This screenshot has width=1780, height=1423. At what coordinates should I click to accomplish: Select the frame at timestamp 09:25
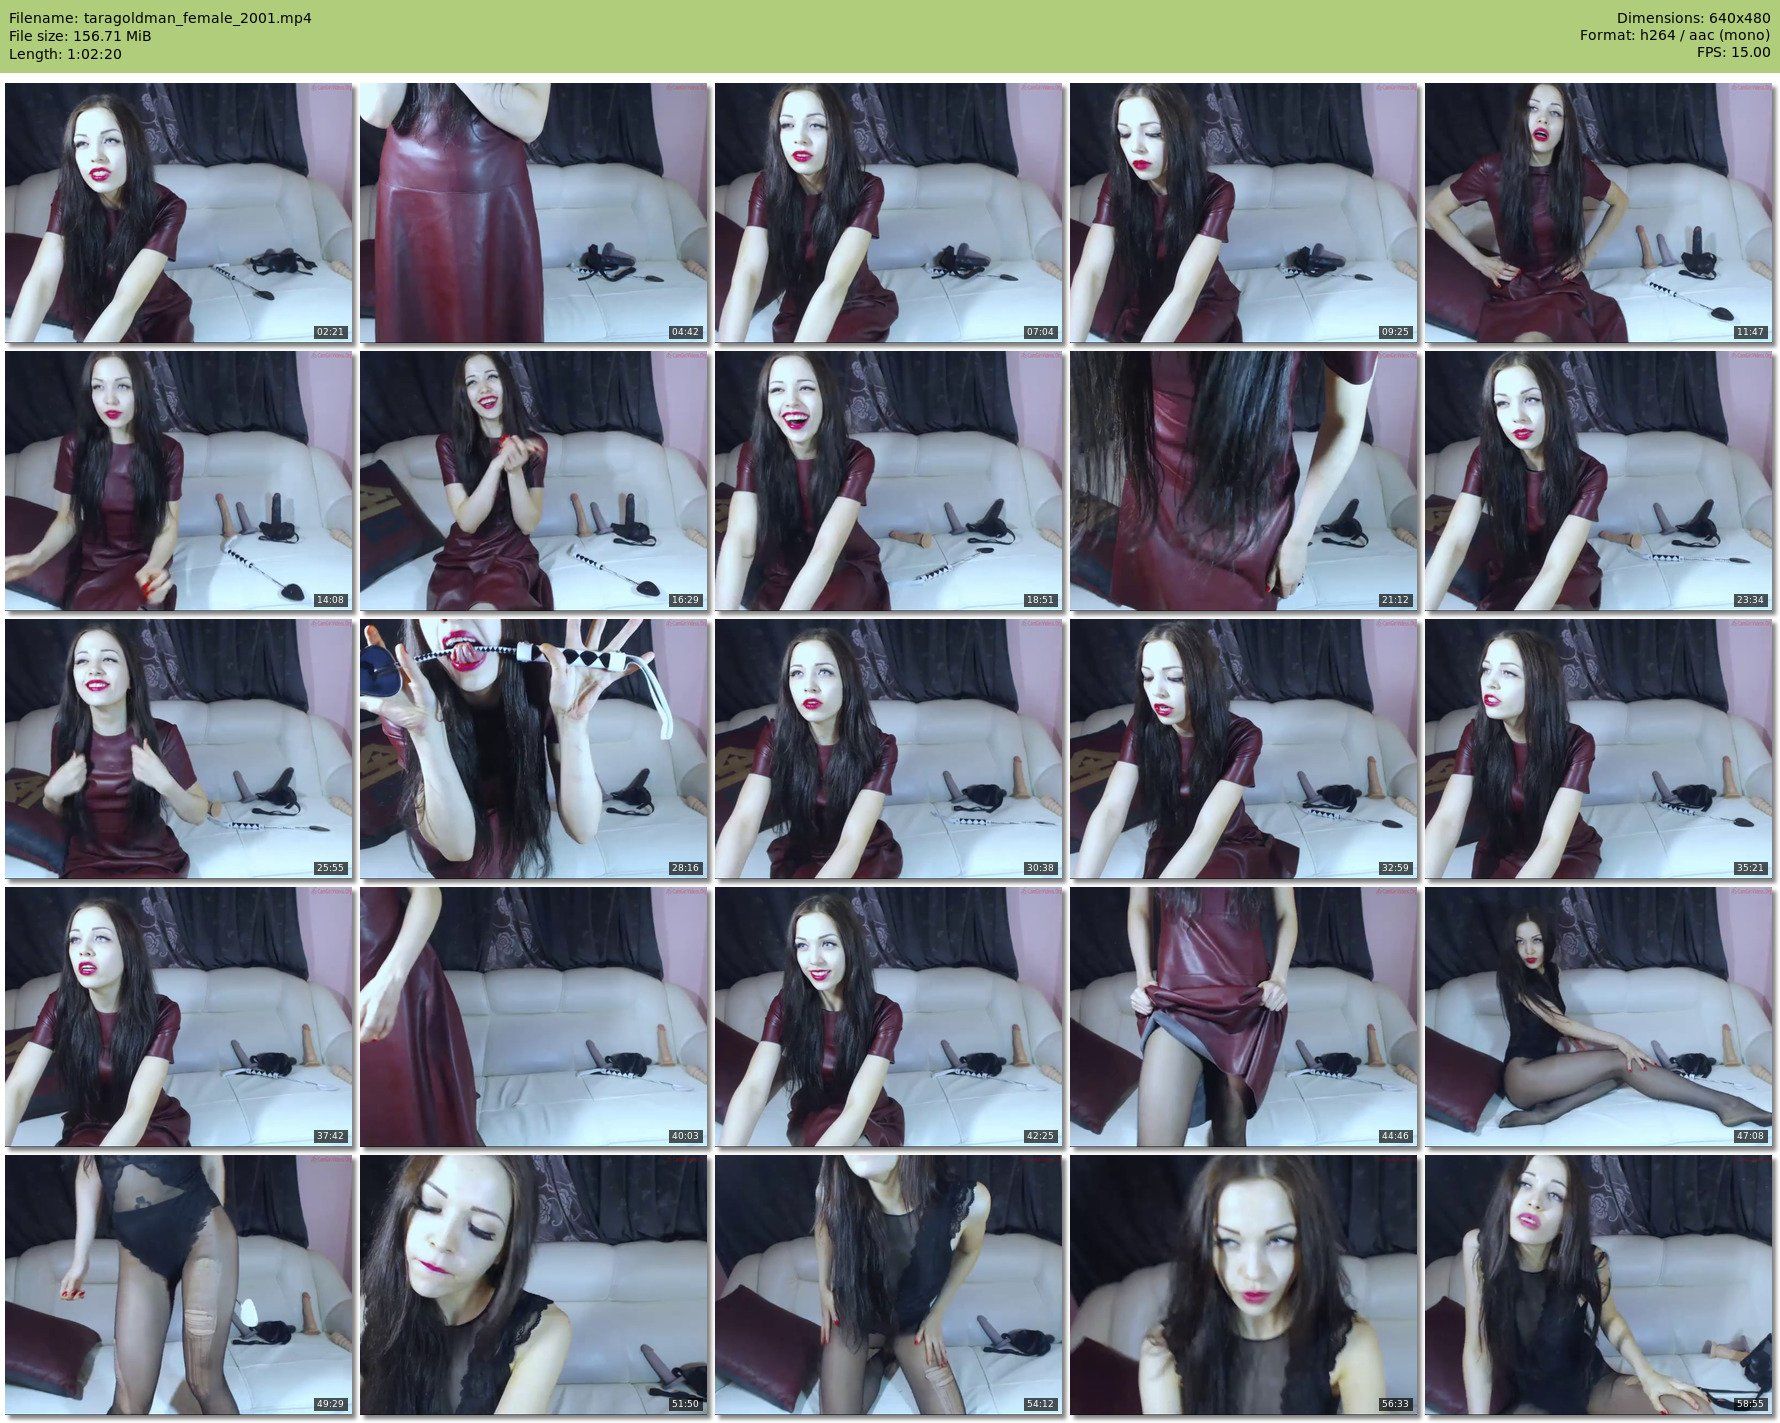pos(1244,213)
